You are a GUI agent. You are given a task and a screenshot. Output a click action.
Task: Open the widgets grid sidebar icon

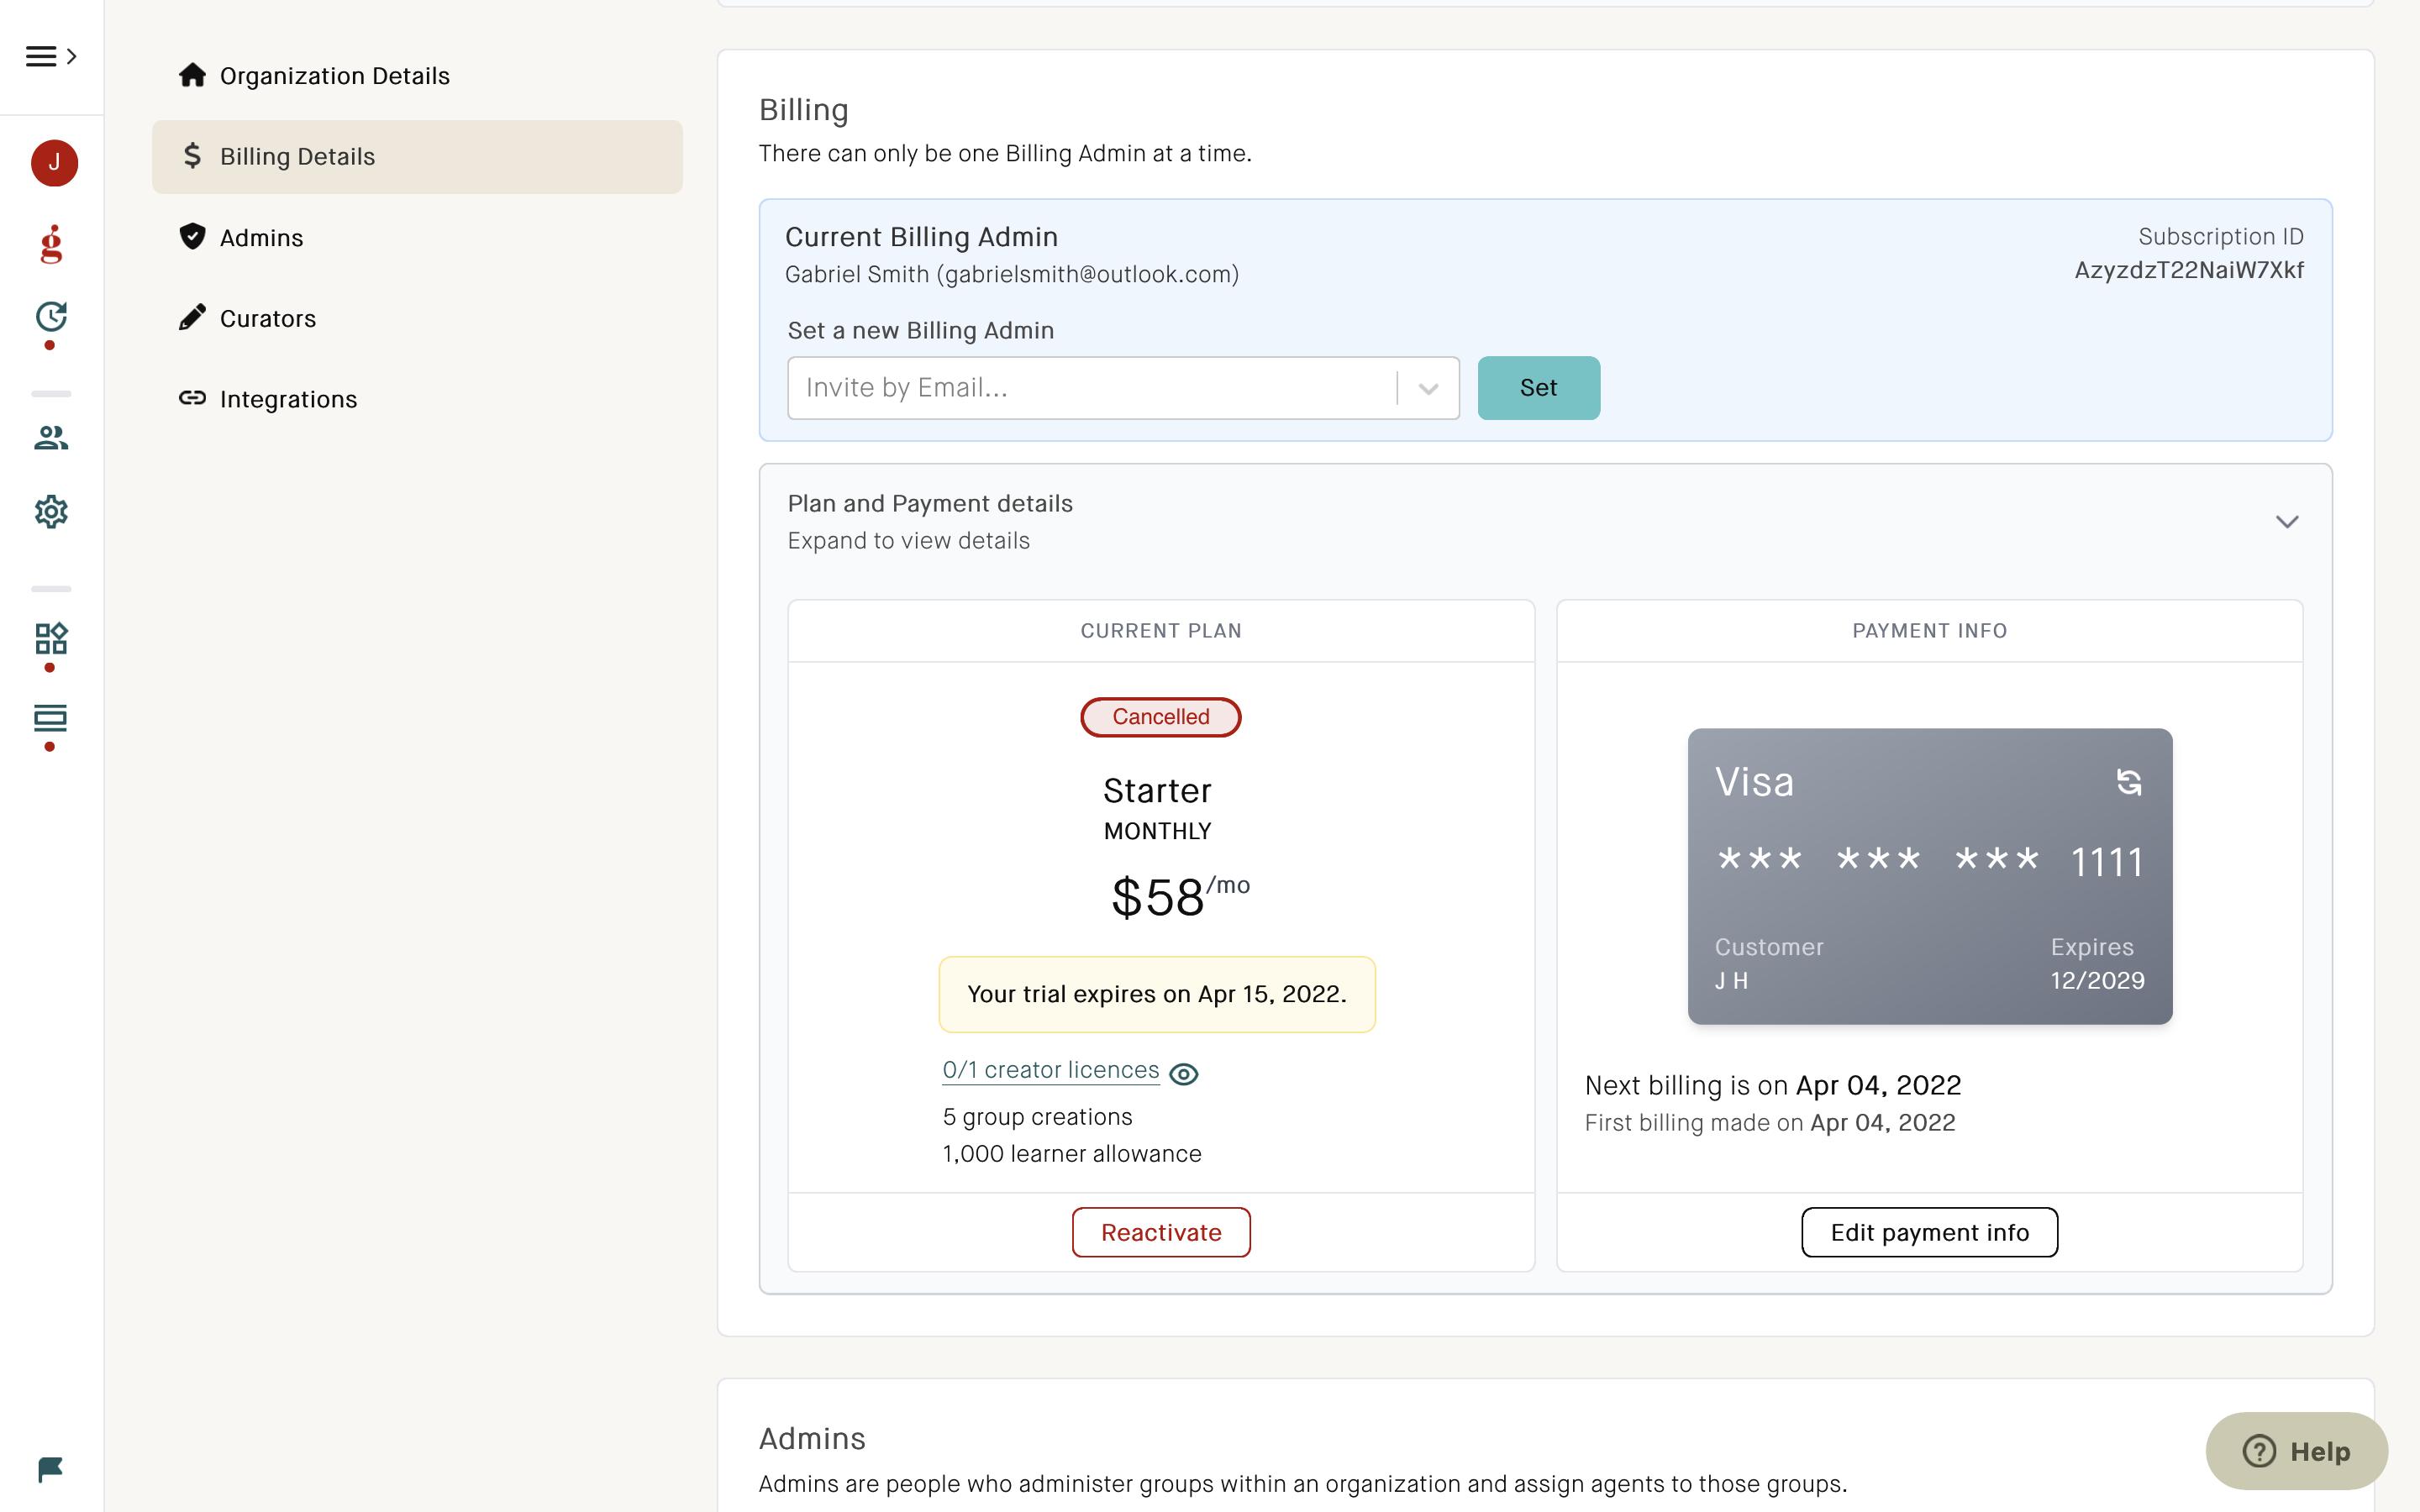[51, 638]
